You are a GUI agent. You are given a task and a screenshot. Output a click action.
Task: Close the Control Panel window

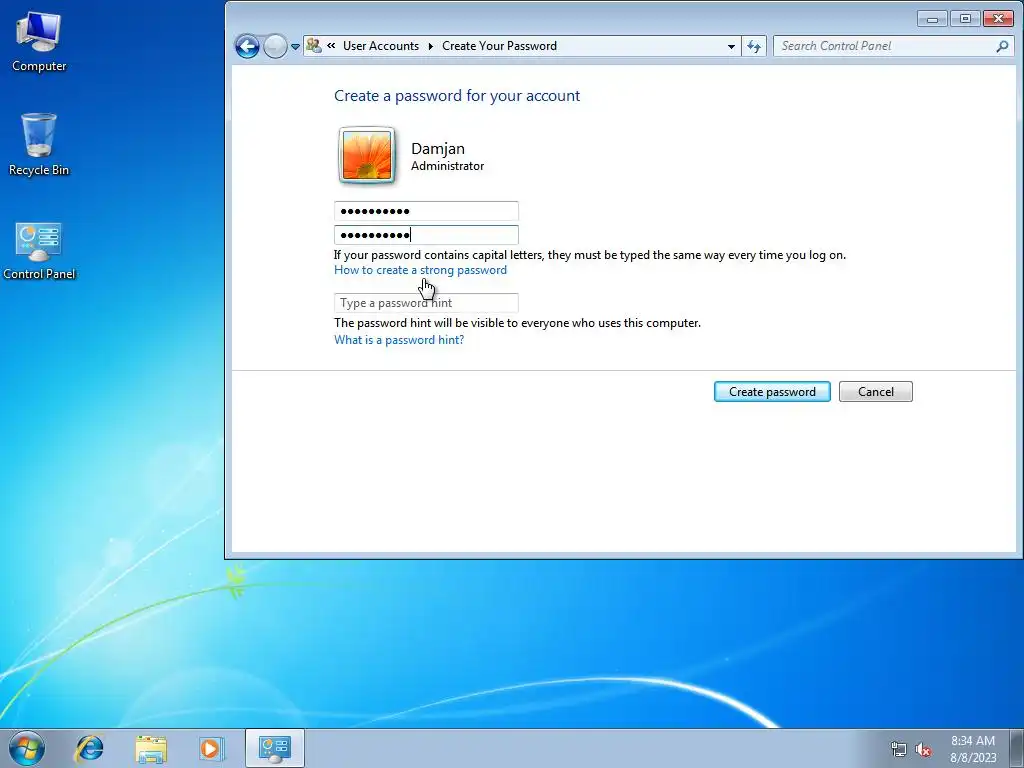[998, 19]
